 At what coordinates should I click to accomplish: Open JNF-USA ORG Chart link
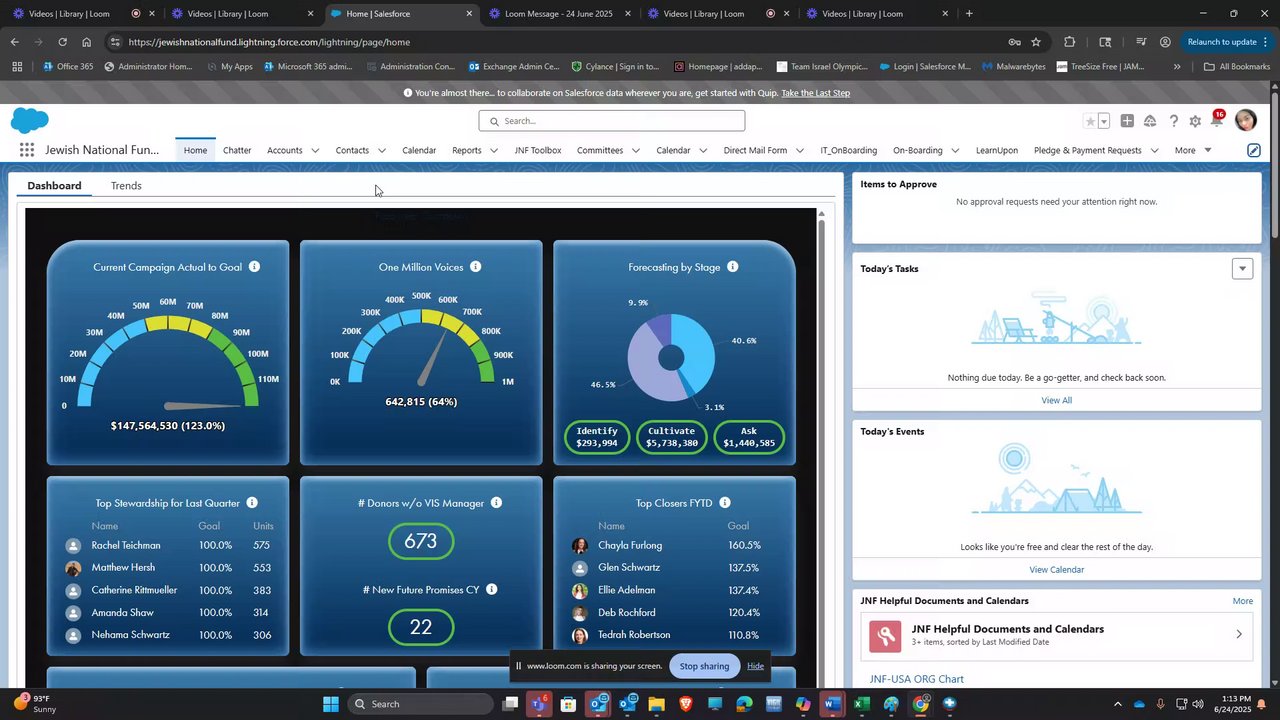point(917,679)
